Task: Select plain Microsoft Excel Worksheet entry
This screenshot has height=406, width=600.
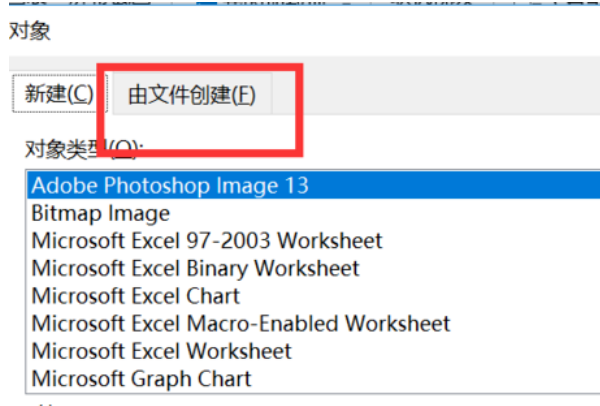Action: [x=313, y=351]
